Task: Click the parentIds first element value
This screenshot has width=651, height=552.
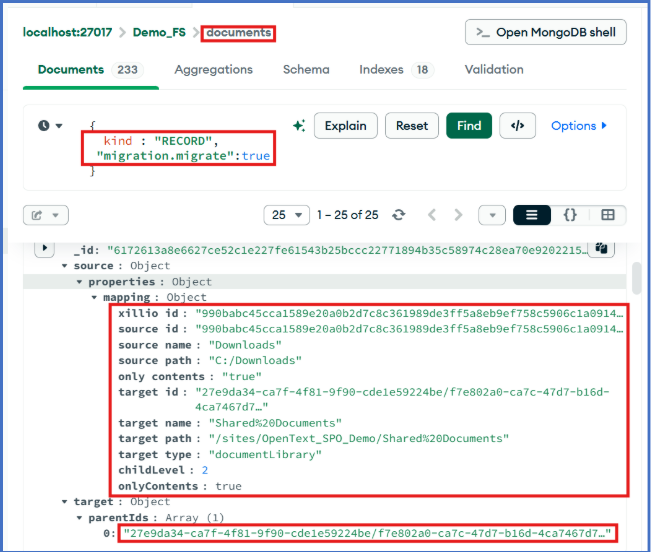Action: pos(367,533)
